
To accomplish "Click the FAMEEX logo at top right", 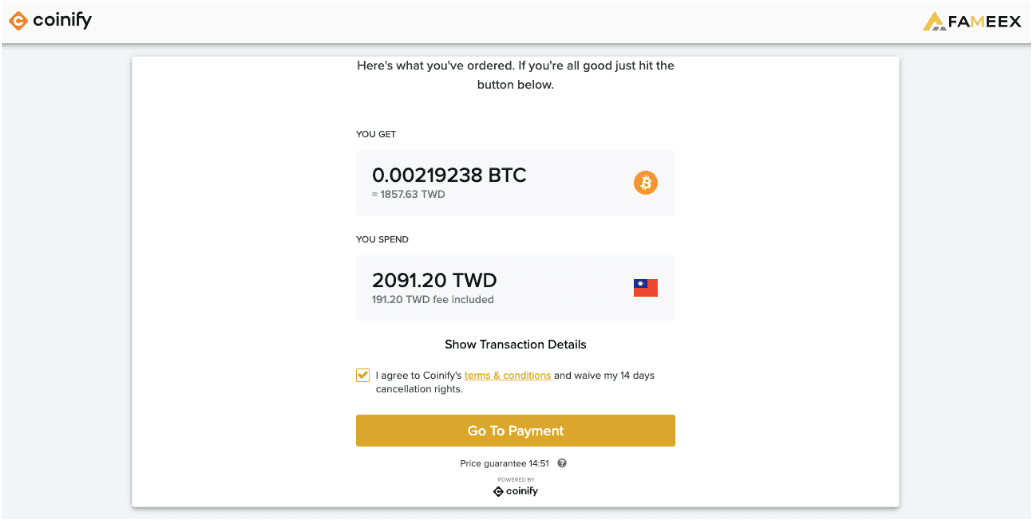I will tap(972, 22).
